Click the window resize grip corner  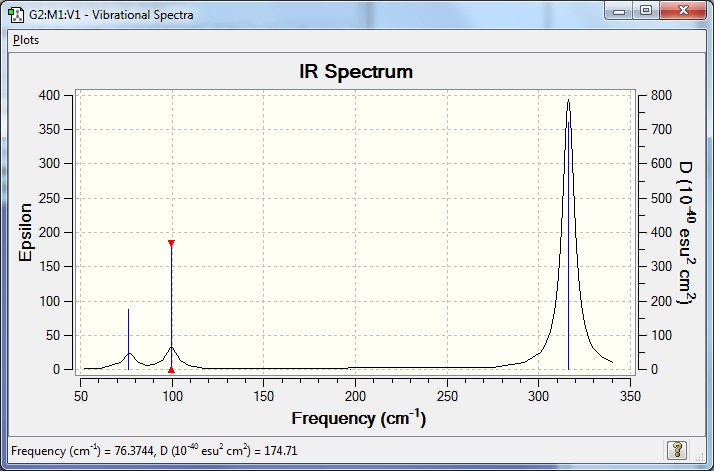700,456
